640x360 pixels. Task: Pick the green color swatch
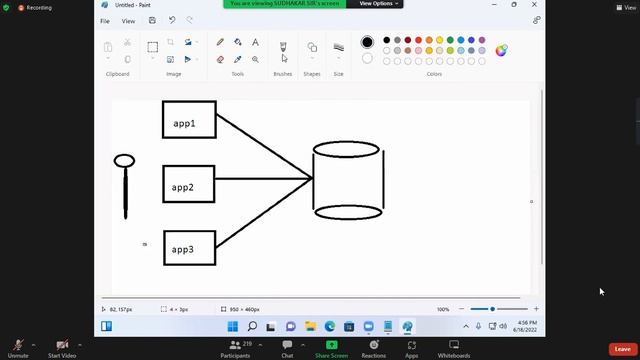[x=450, y=40]
